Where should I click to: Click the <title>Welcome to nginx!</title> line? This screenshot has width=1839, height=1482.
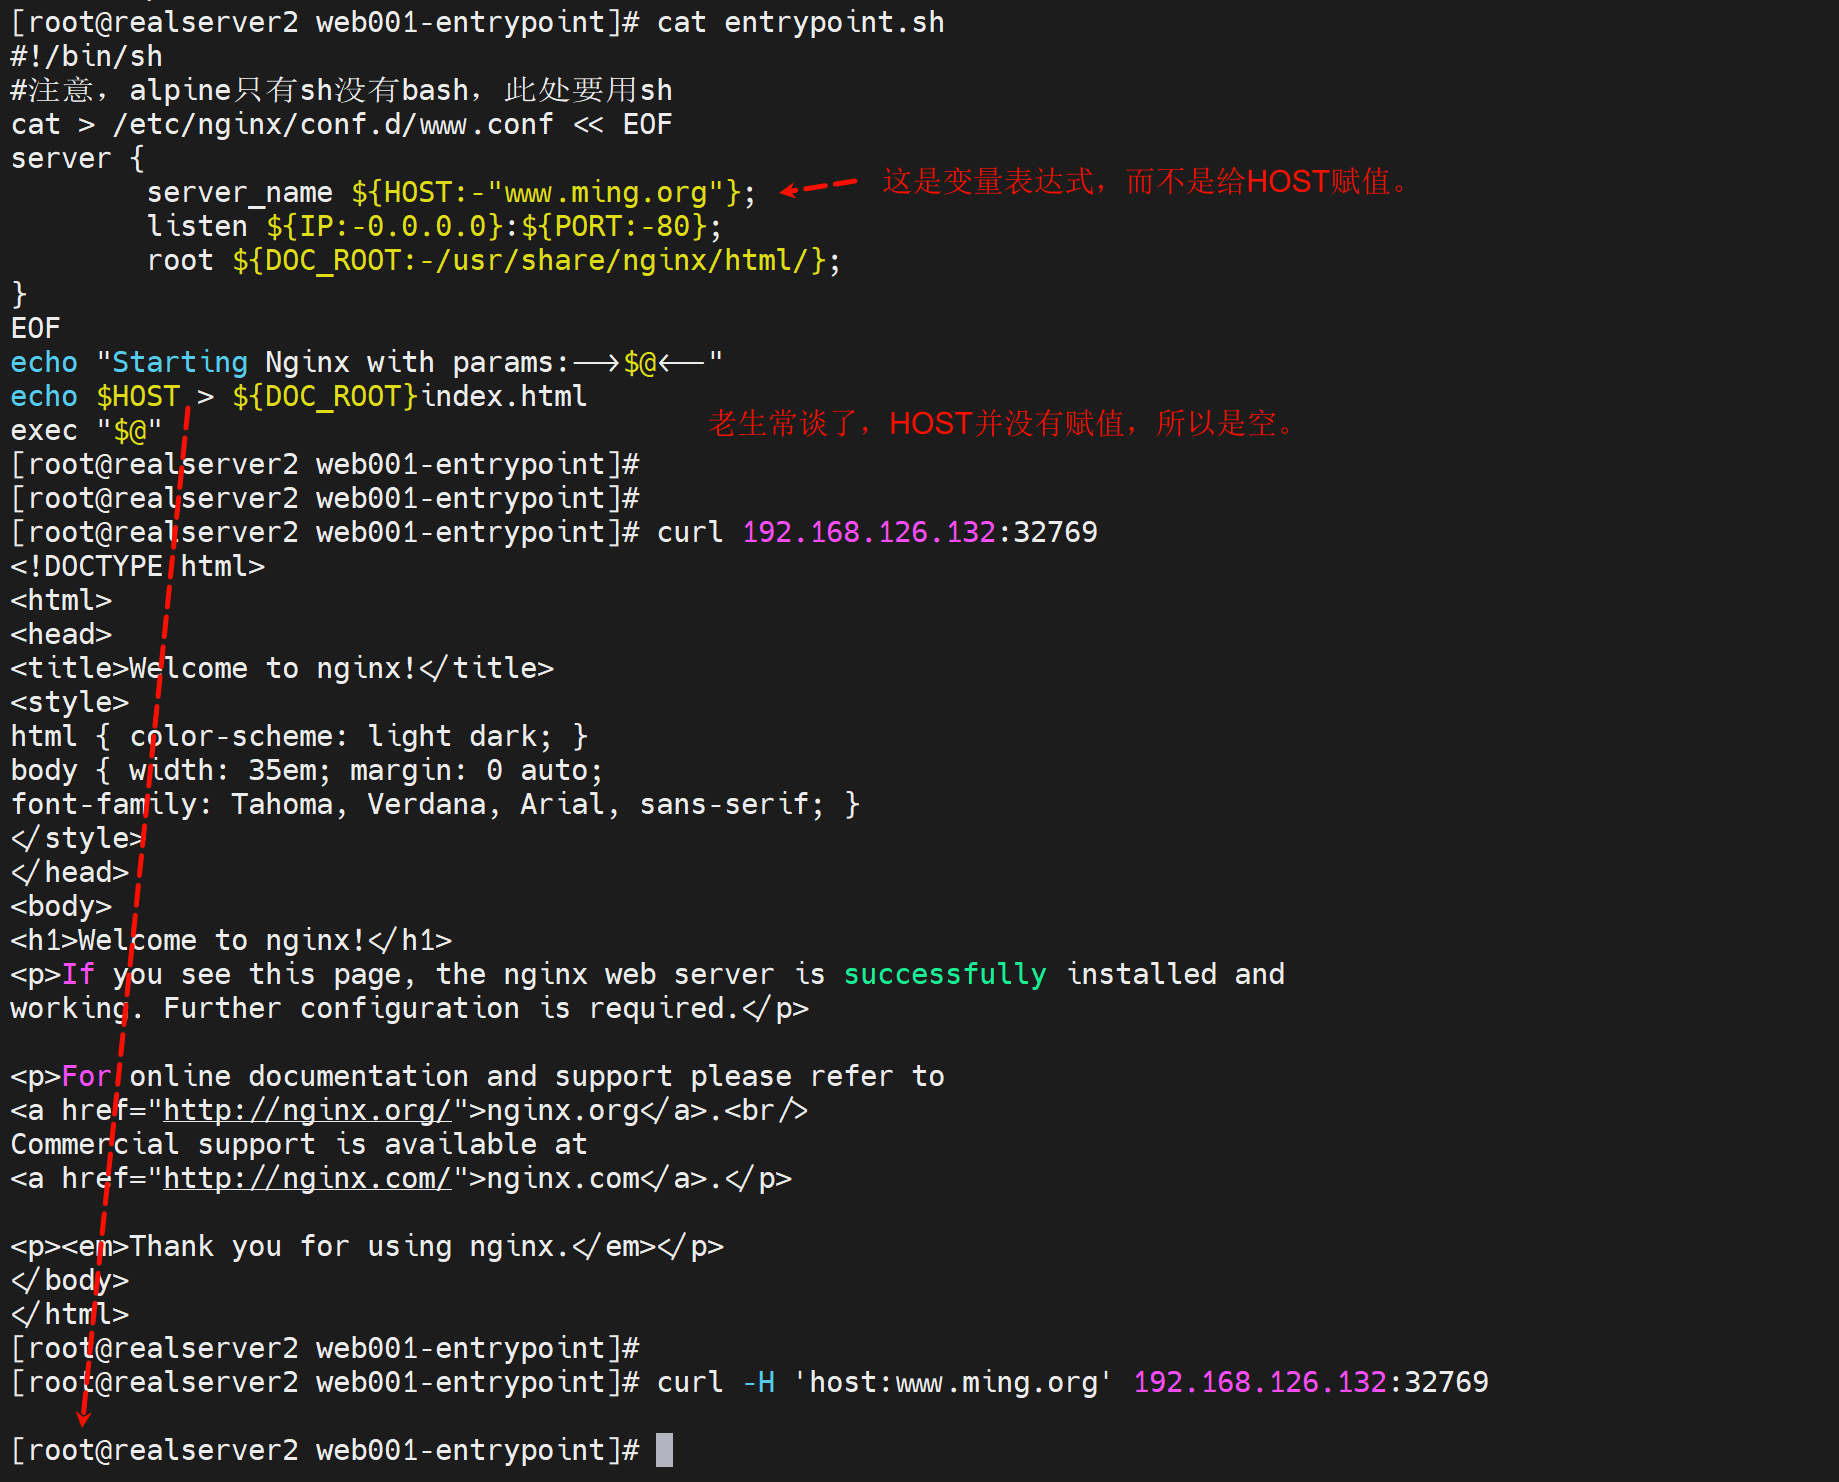(x=282, y=668)
